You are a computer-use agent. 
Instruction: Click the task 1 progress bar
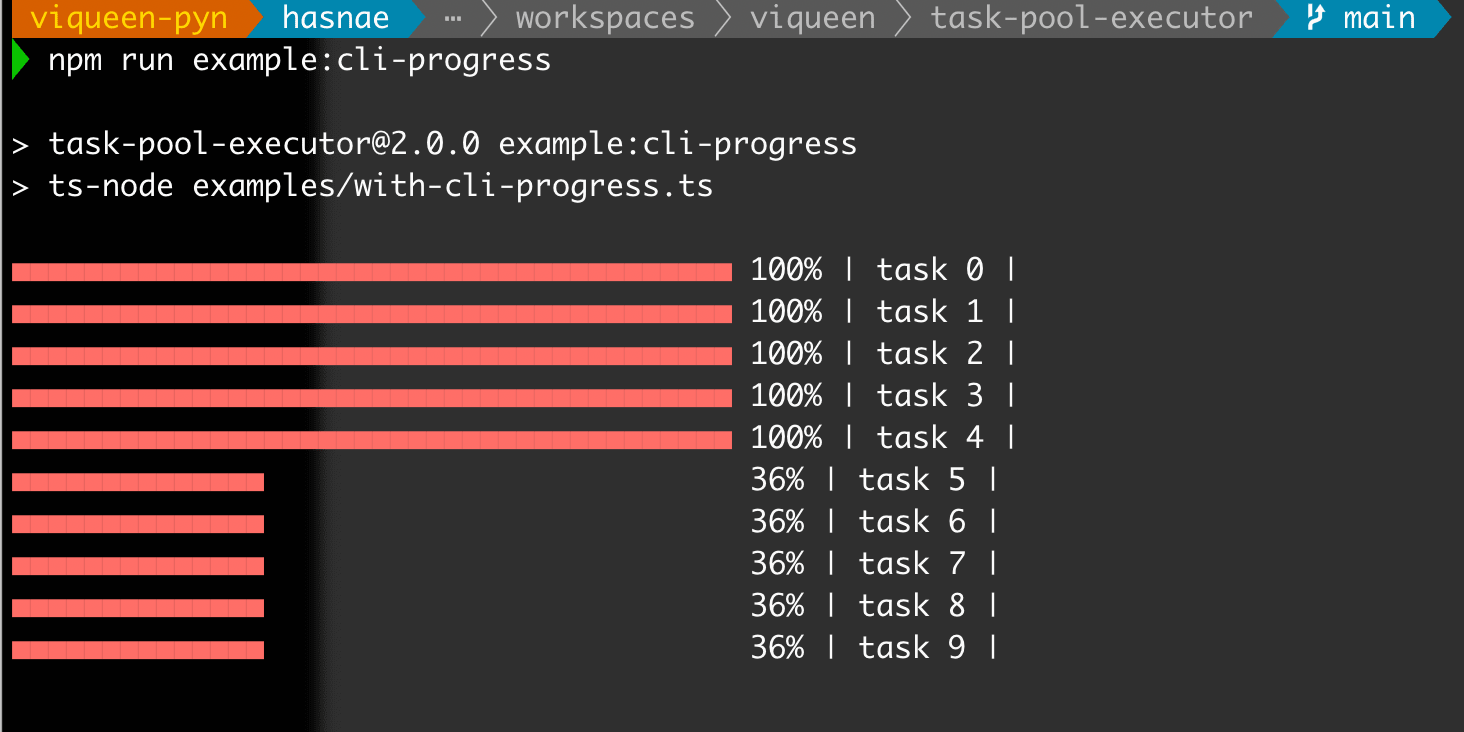click(x=372, y=314)
